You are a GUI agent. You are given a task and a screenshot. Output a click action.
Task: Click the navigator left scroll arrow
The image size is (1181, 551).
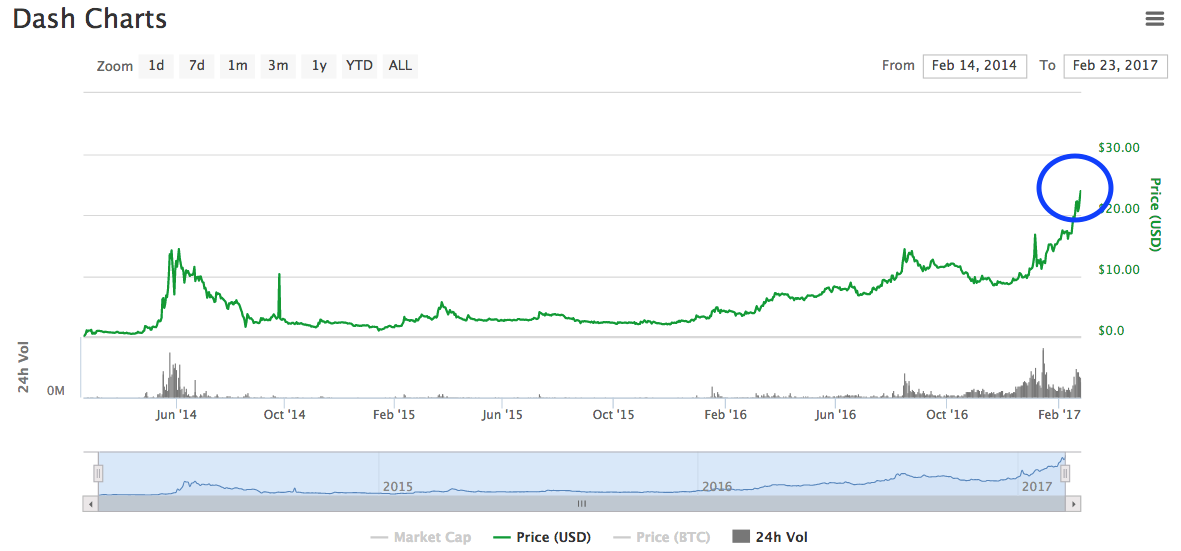91,504
